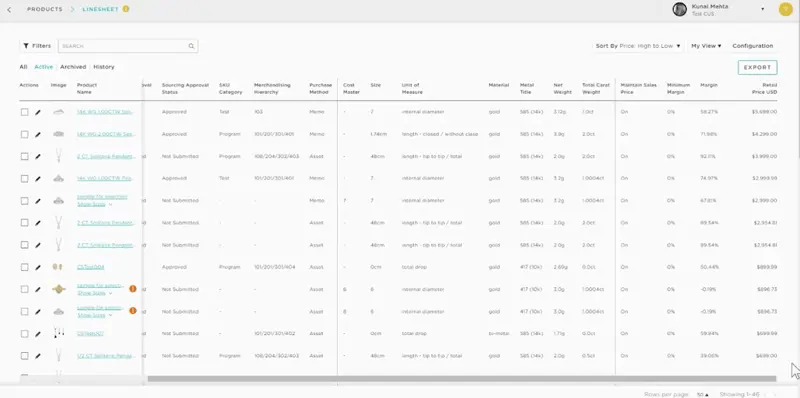Check the box on the $3,999.00 pendant row

pos(24,156)
